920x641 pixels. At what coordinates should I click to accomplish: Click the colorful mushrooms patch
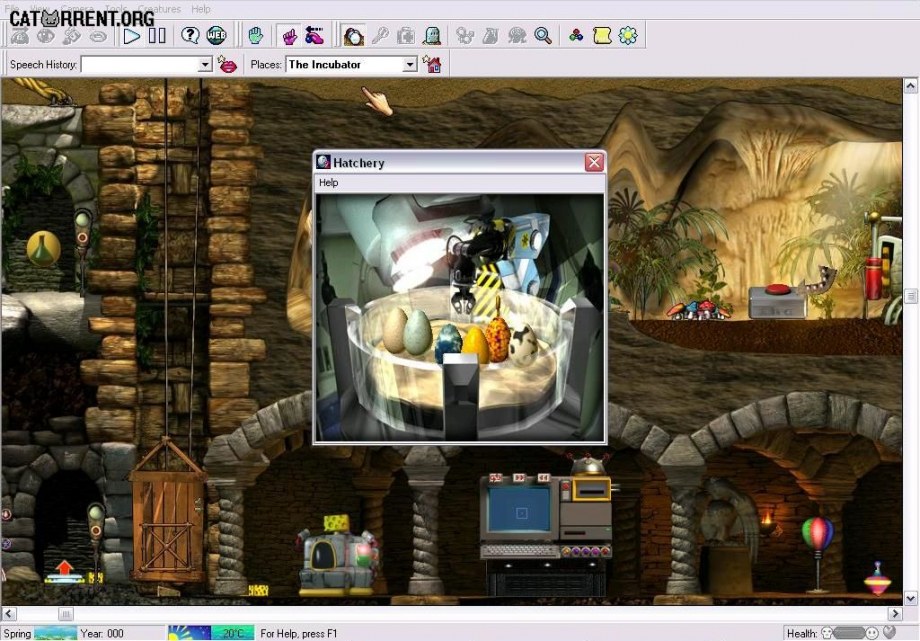click(698, 310)
